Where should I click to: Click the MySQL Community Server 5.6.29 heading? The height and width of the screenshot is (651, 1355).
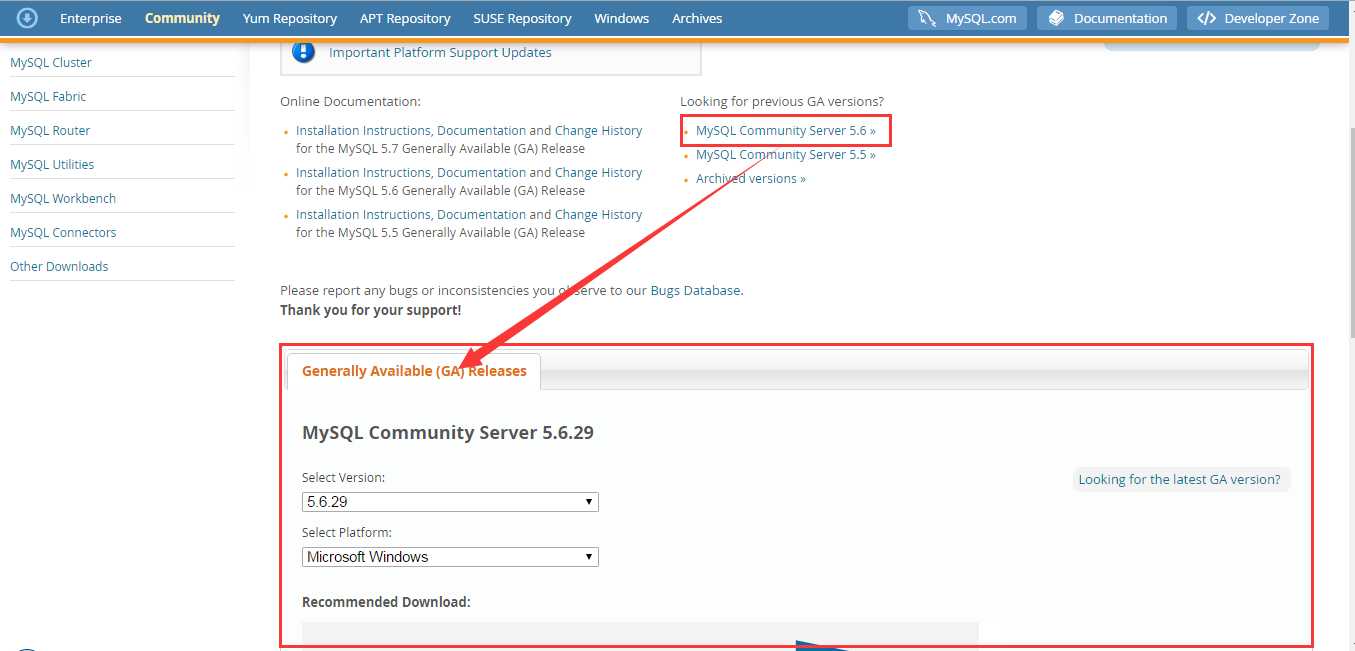click(x=448, y=432)
